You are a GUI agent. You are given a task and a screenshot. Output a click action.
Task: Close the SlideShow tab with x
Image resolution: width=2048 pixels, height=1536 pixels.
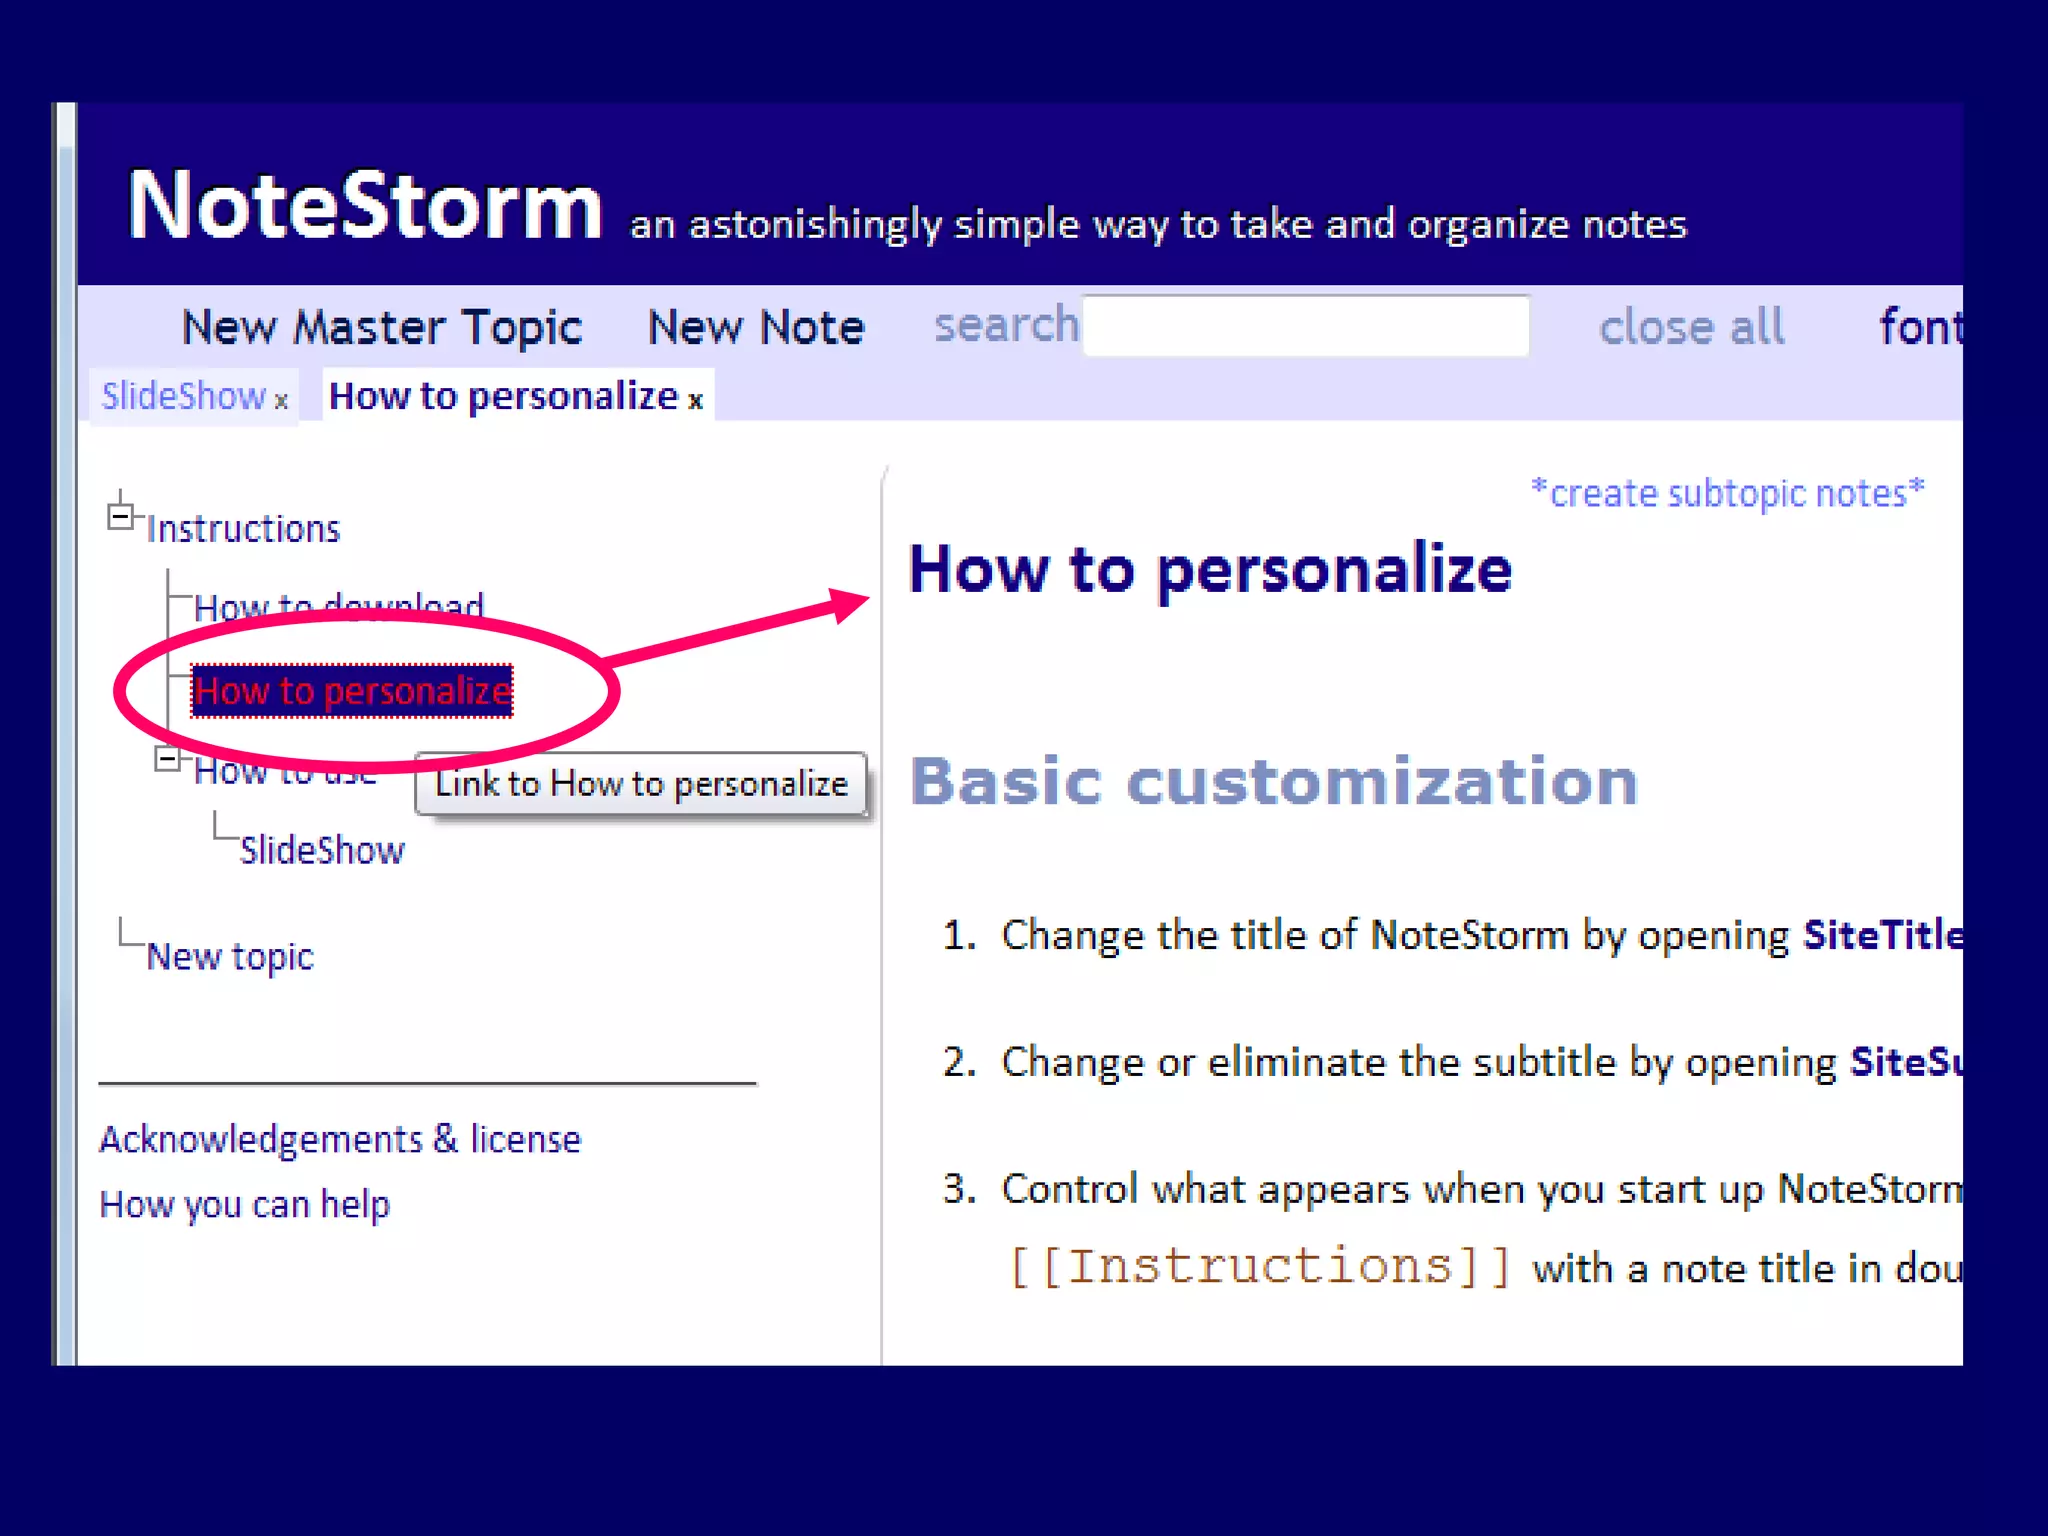[282, 401]
